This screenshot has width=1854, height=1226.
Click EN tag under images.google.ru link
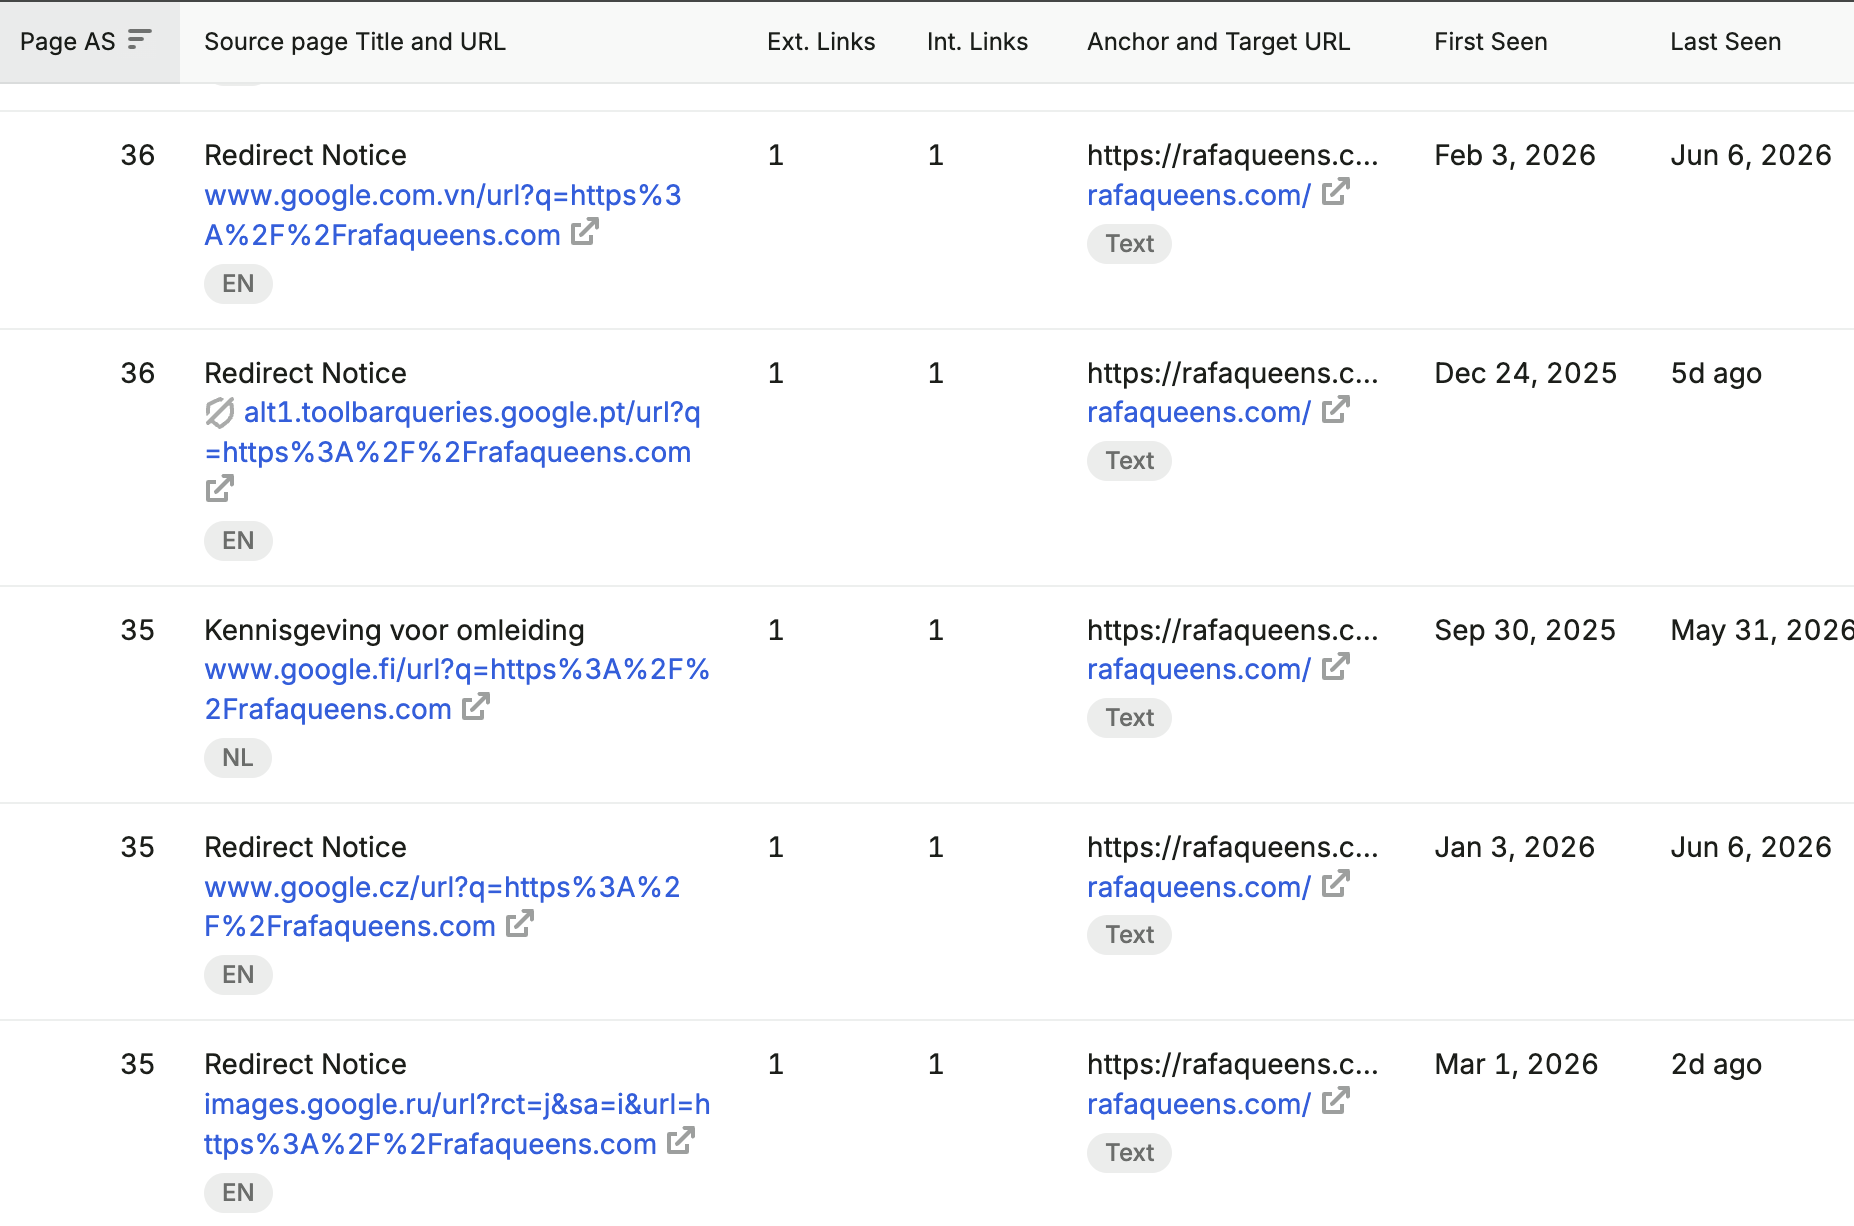click(x=238, y=1193)
